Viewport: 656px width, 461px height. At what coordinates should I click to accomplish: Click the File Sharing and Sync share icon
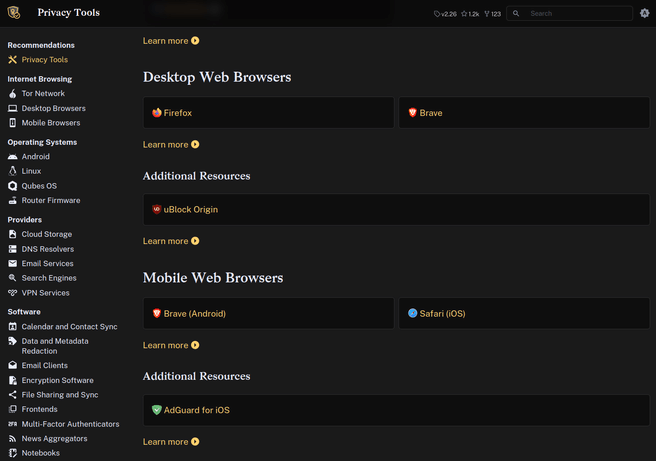pos(13,394)
